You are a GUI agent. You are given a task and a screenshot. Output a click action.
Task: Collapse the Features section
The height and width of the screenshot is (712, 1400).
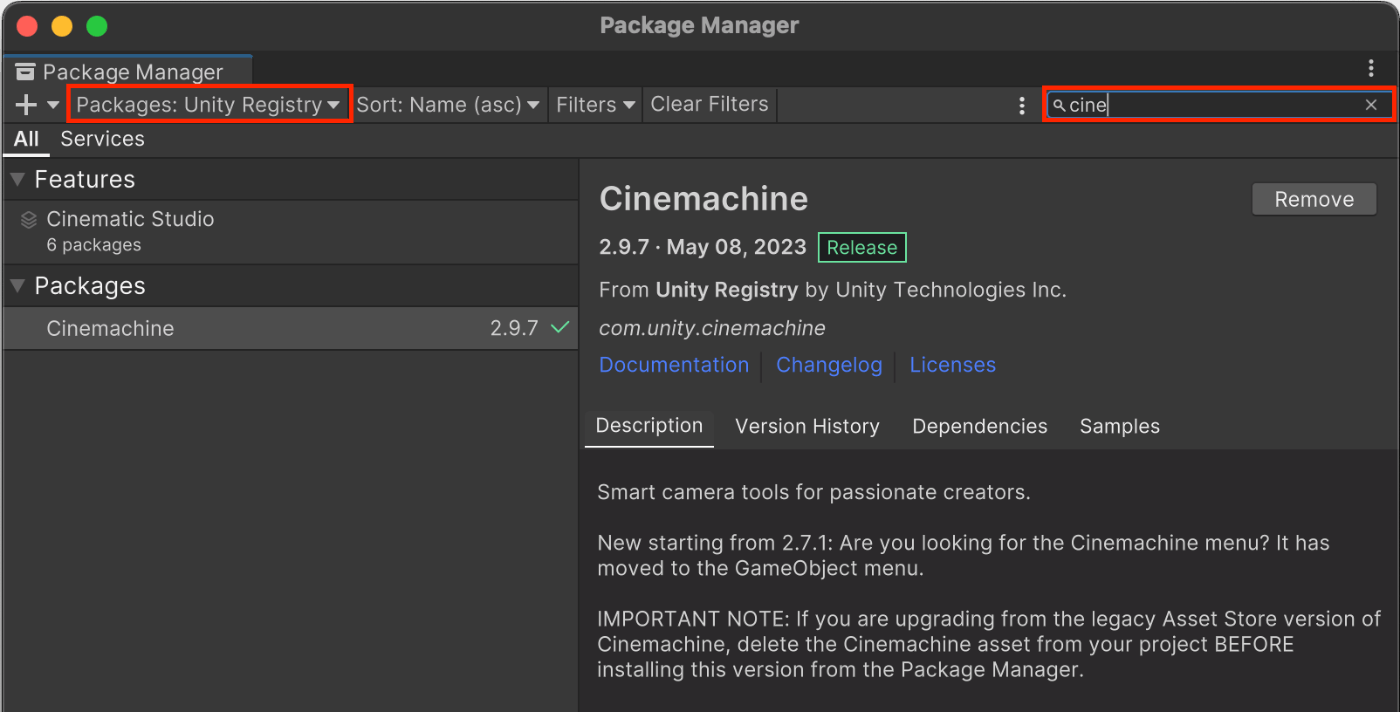[17, 180]
